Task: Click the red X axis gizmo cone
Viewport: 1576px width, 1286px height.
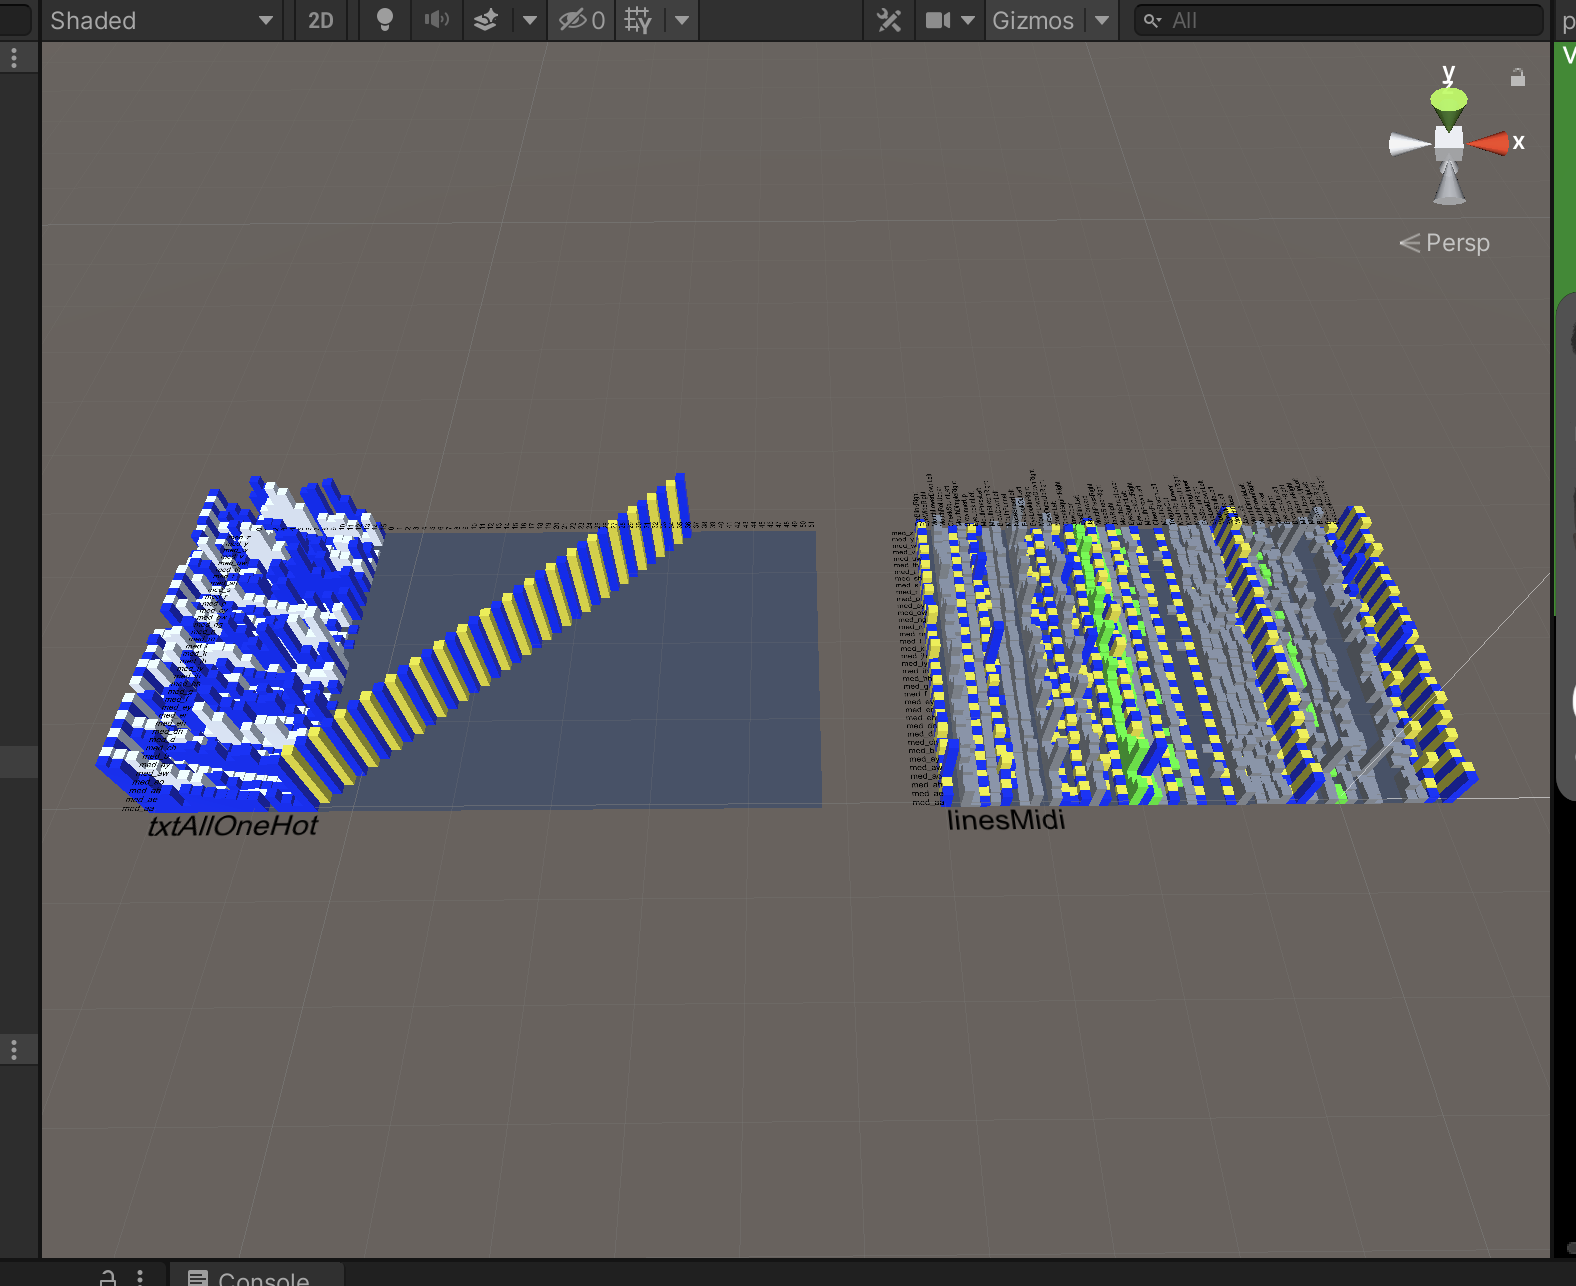Action: pos(1489,144)
